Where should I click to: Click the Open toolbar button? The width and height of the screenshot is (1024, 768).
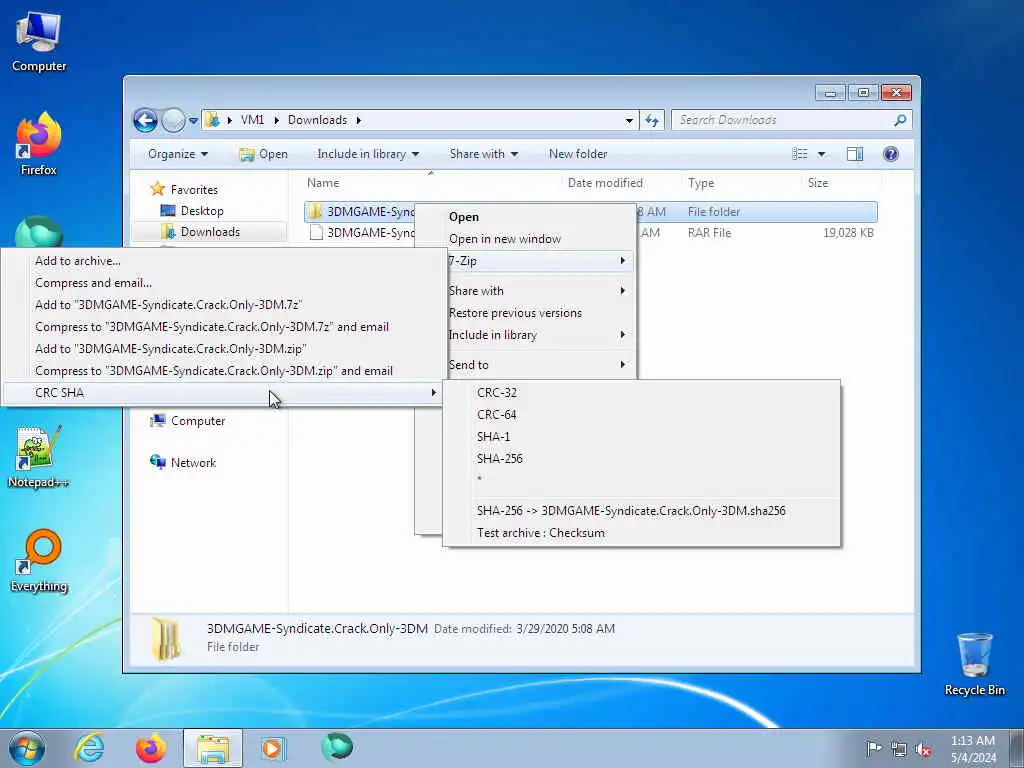tap(263, 154)
